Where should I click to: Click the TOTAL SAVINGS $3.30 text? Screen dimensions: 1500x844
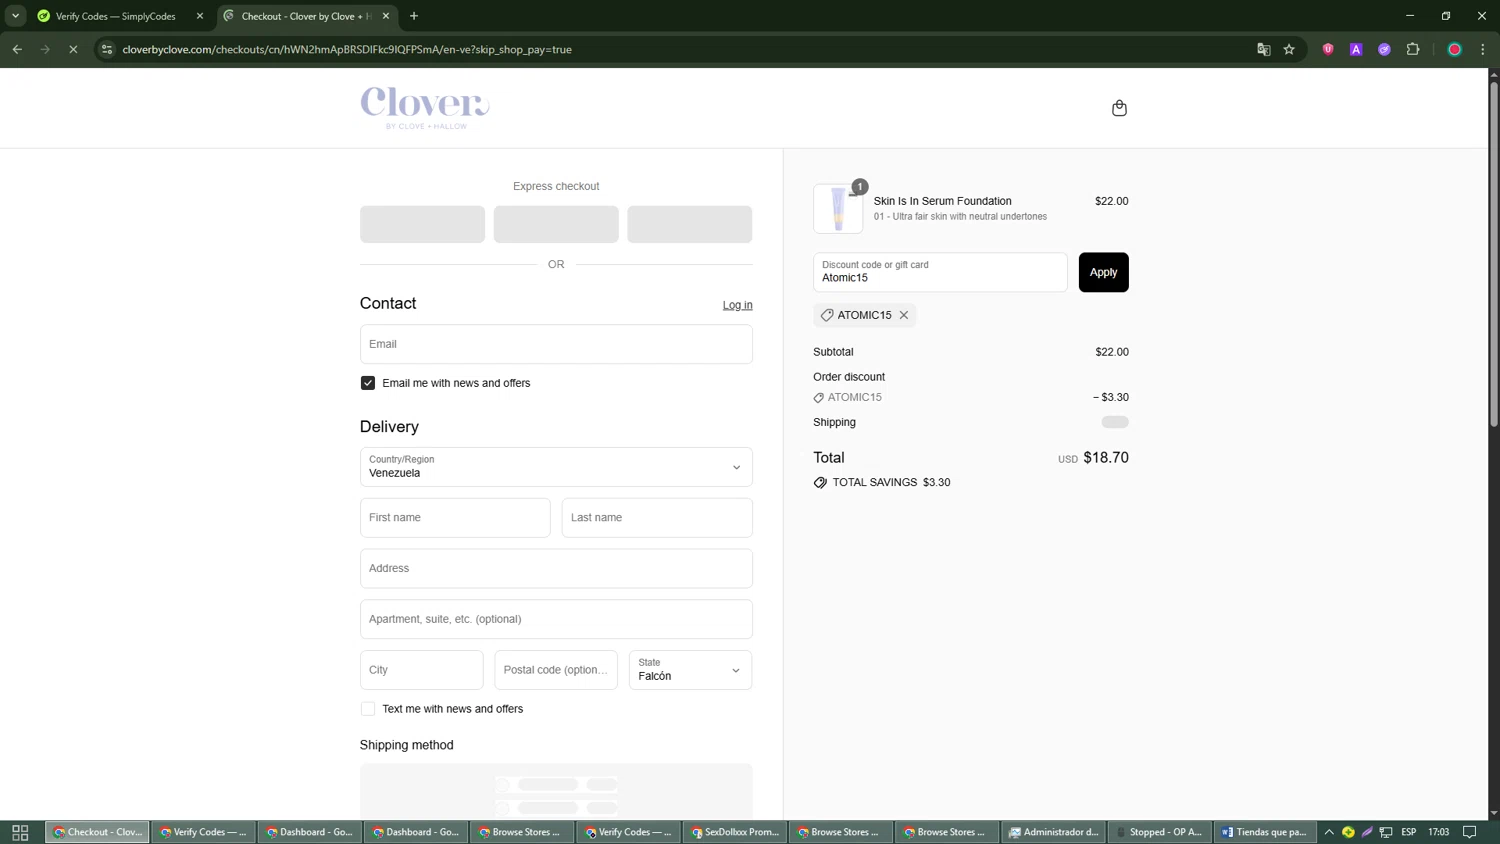tap(891, 482)
